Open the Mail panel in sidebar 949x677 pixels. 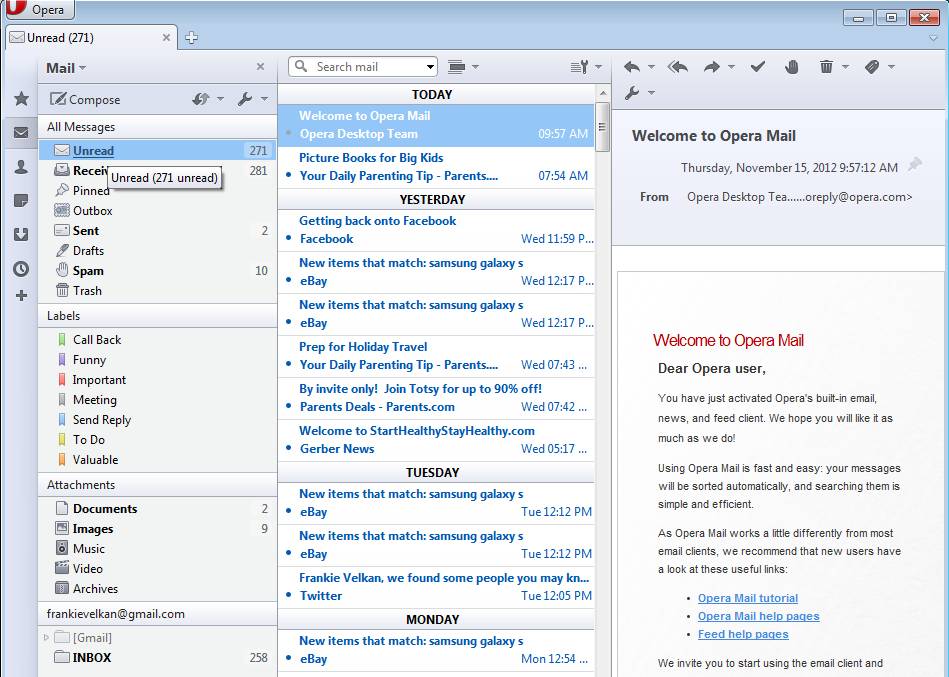[x=21, y=132]
